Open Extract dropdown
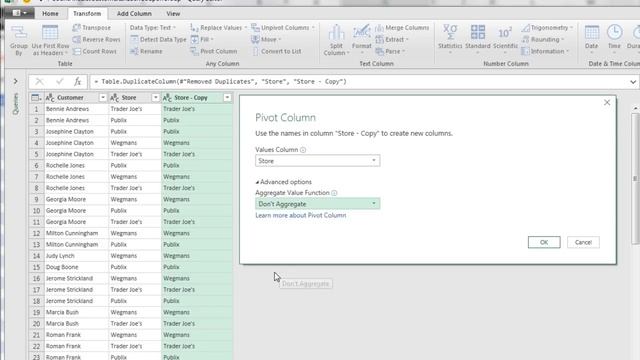 tap(392, 40)
